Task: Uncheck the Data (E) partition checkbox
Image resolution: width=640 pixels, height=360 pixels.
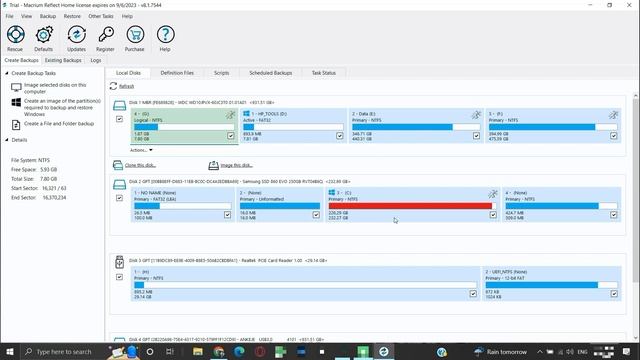Action: pyautogui.click(x=476, y=136)
